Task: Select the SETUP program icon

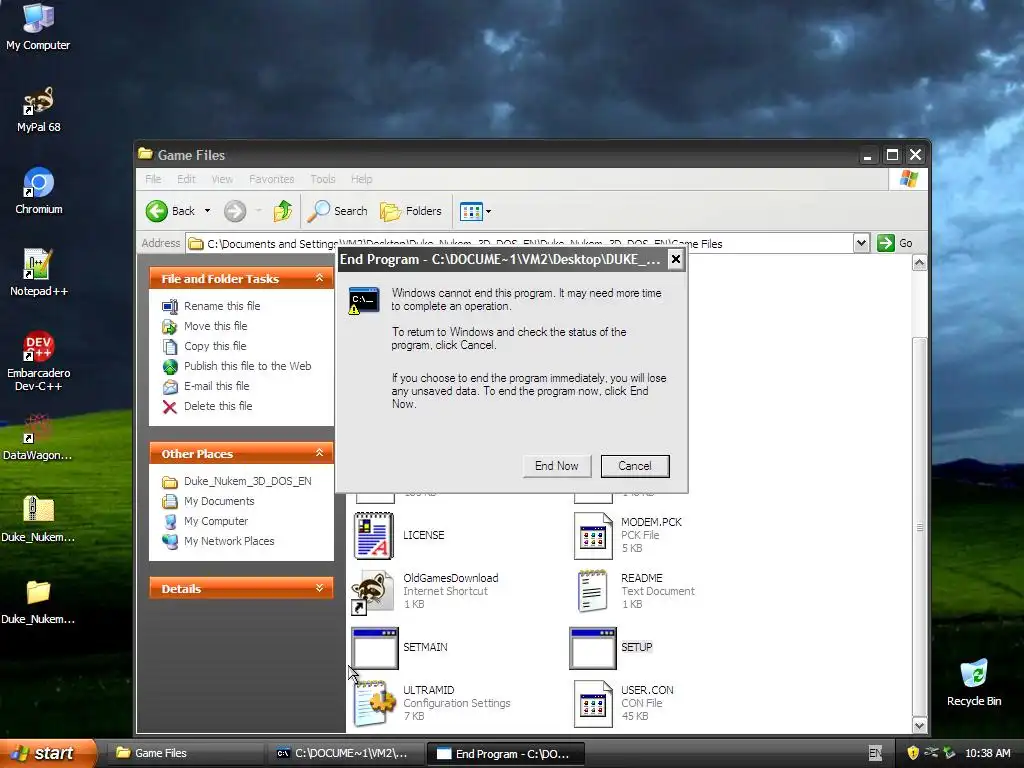Action: point(593,648)
